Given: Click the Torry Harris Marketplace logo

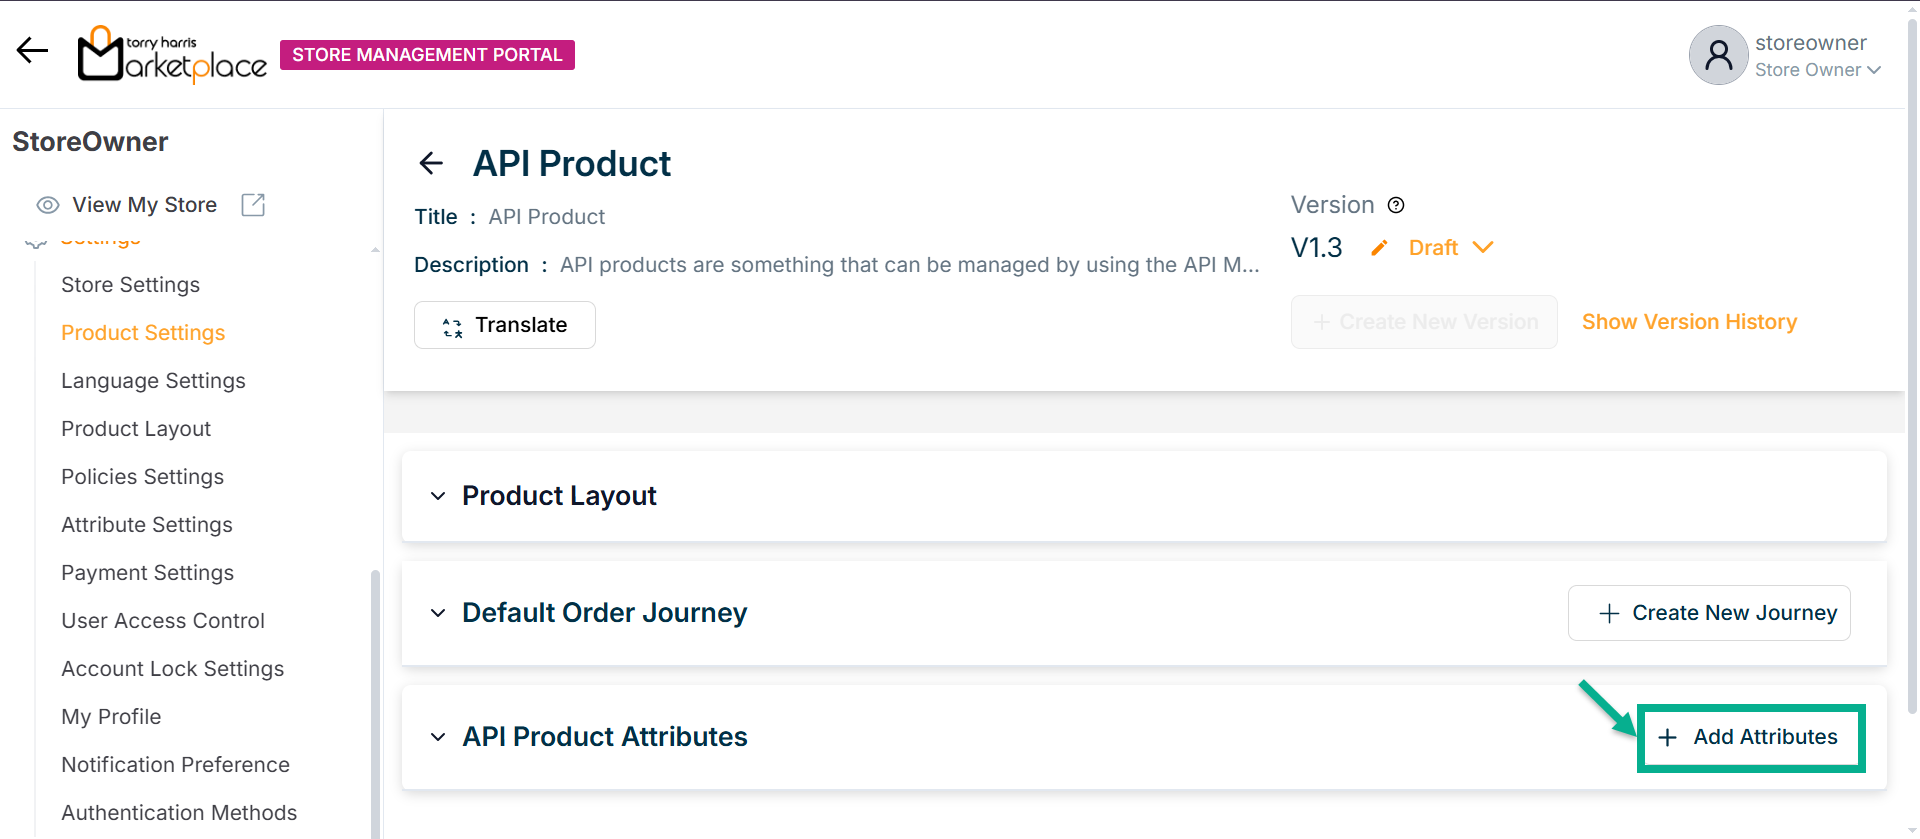Looking at the screenshot, I should point(172,55).
